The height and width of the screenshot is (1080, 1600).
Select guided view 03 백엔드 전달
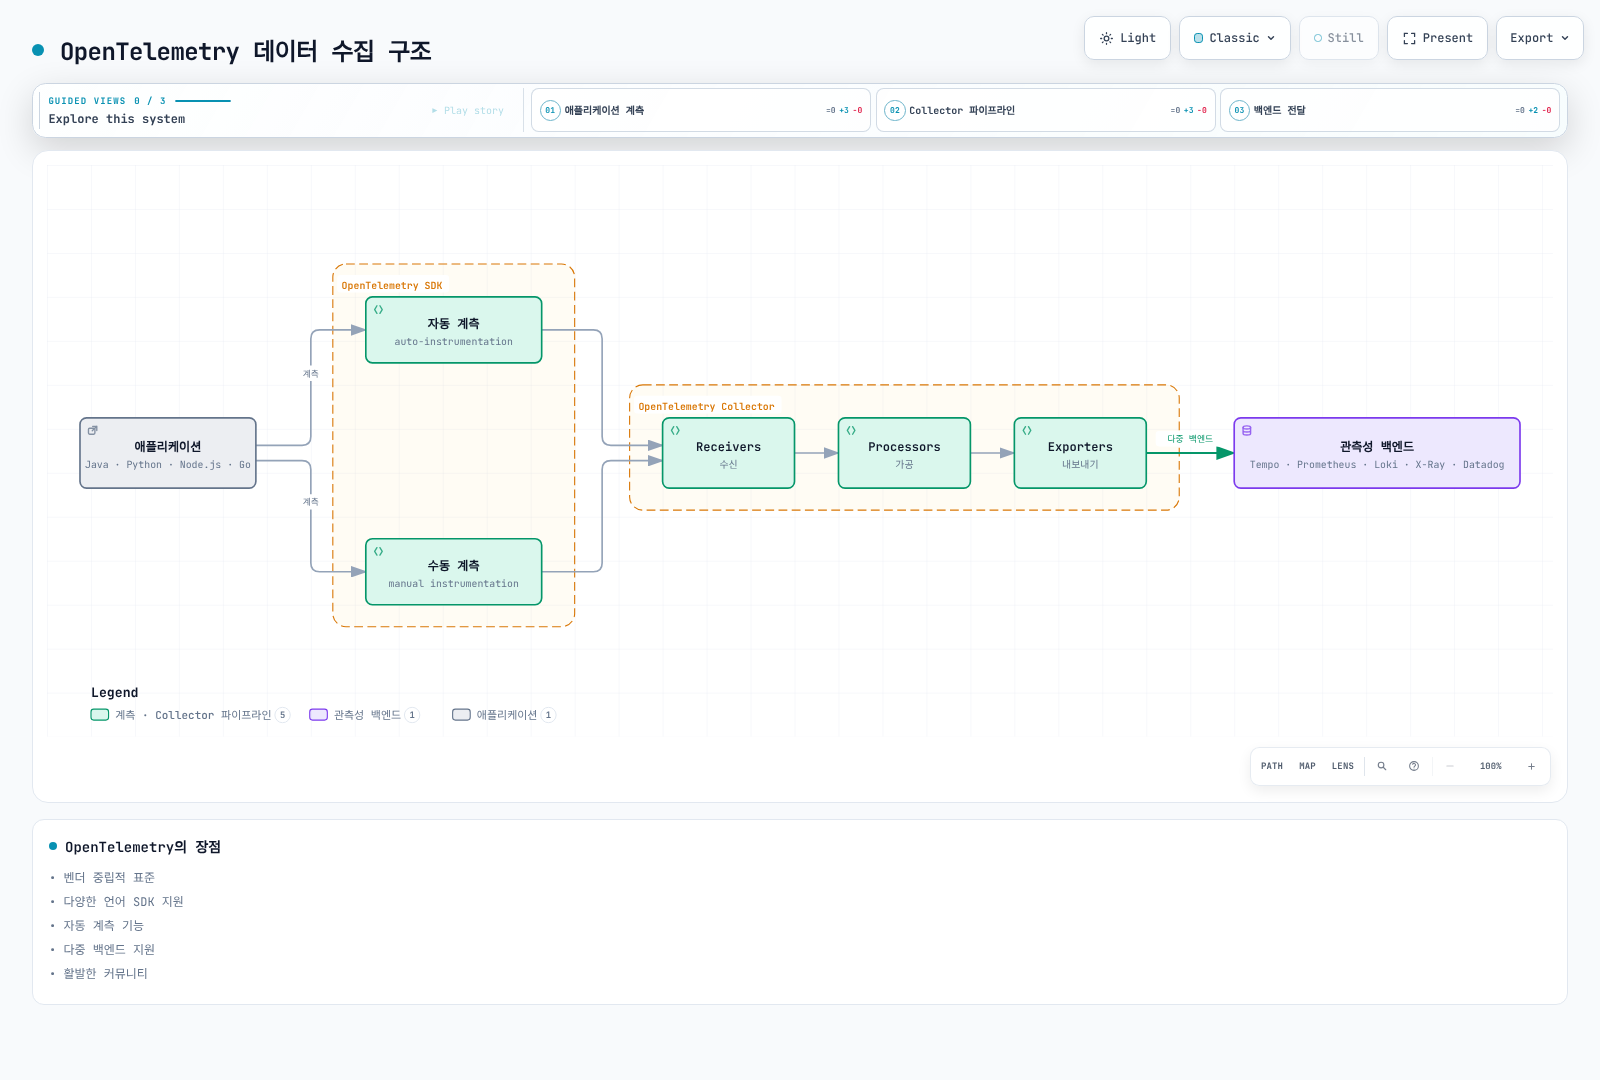pyautogui.click(x=1390, y=110)
